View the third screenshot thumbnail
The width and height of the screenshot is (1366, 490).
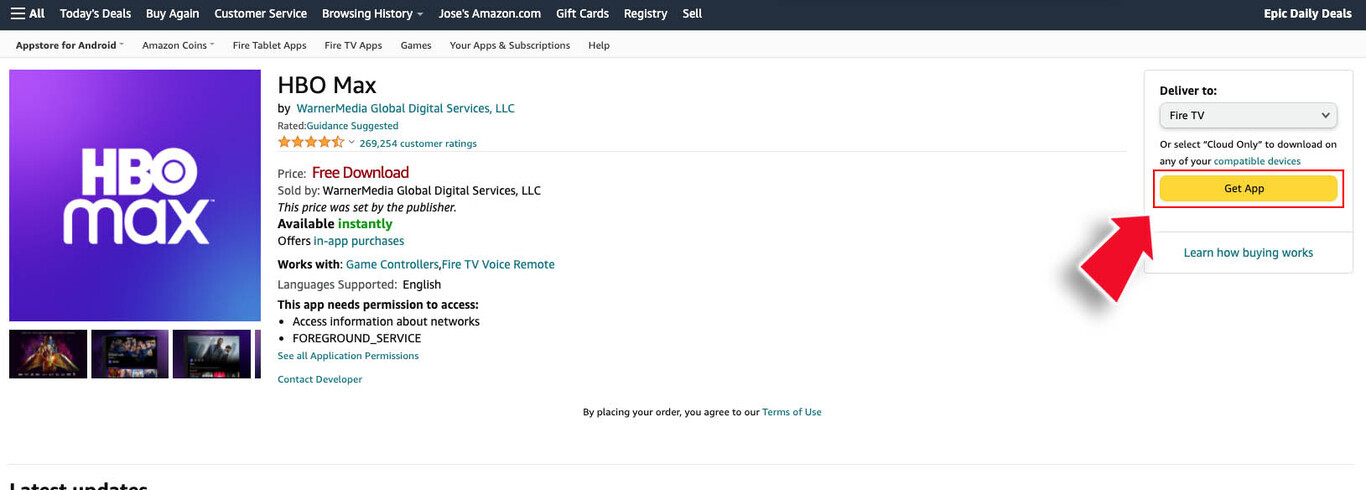pos(211,354)
